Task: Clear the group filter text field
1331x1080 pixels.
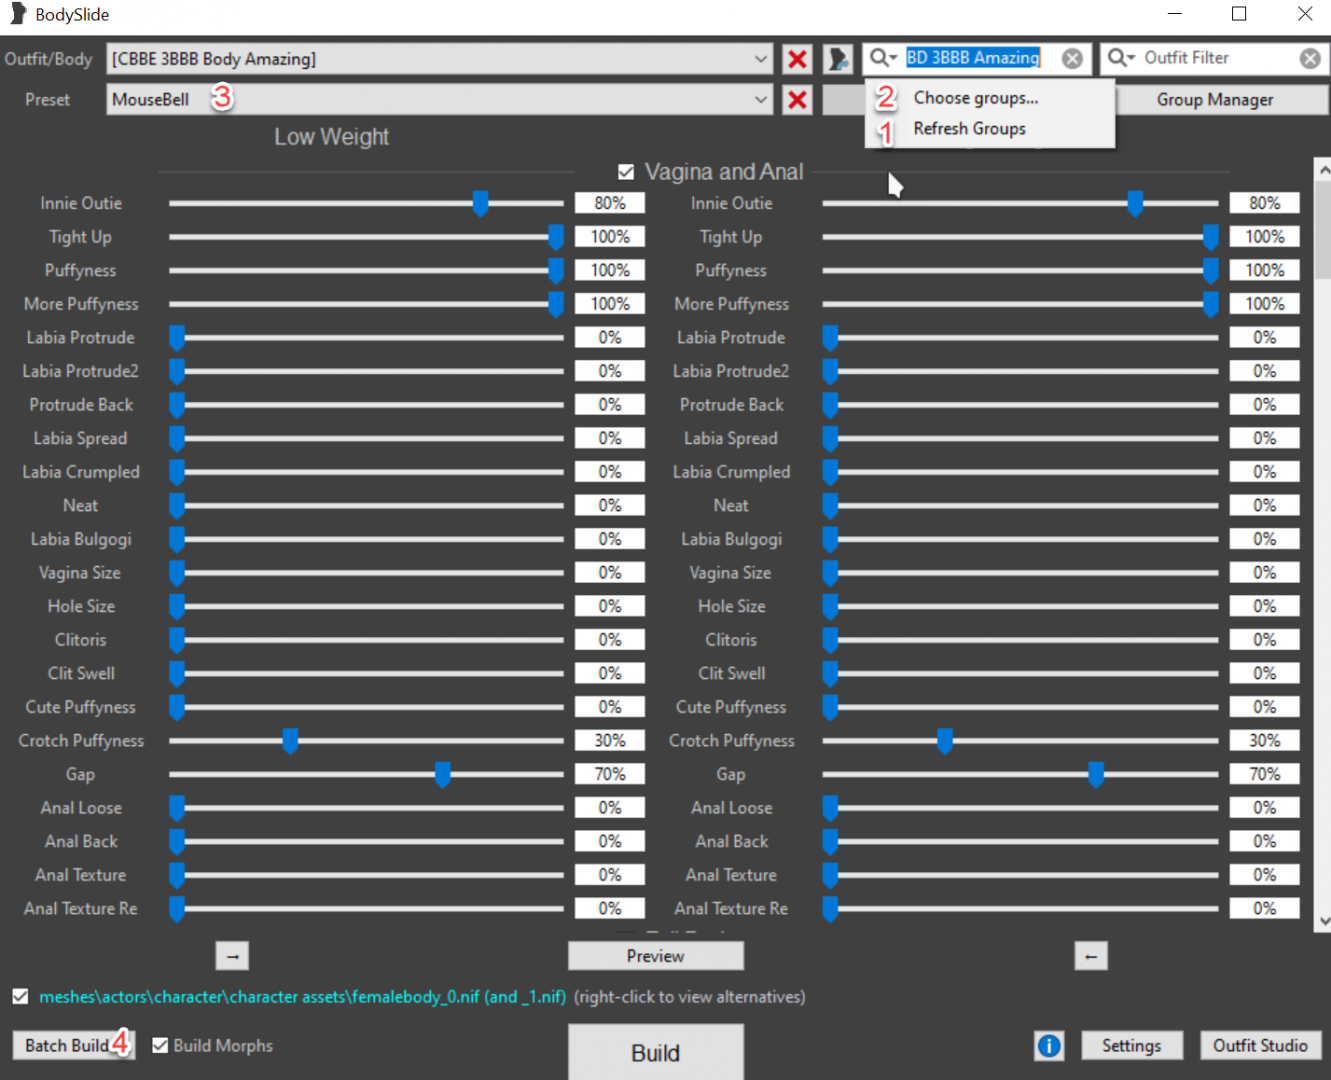Action: click(1072, 59)
